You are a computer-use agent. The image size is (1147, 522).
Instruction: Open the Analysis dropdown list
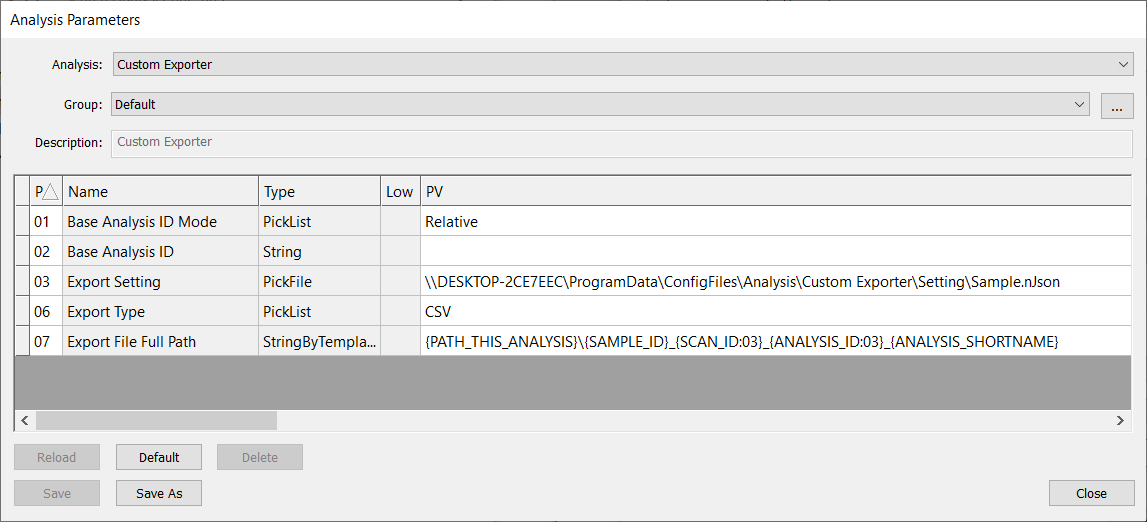click(x=1124, y=65)
